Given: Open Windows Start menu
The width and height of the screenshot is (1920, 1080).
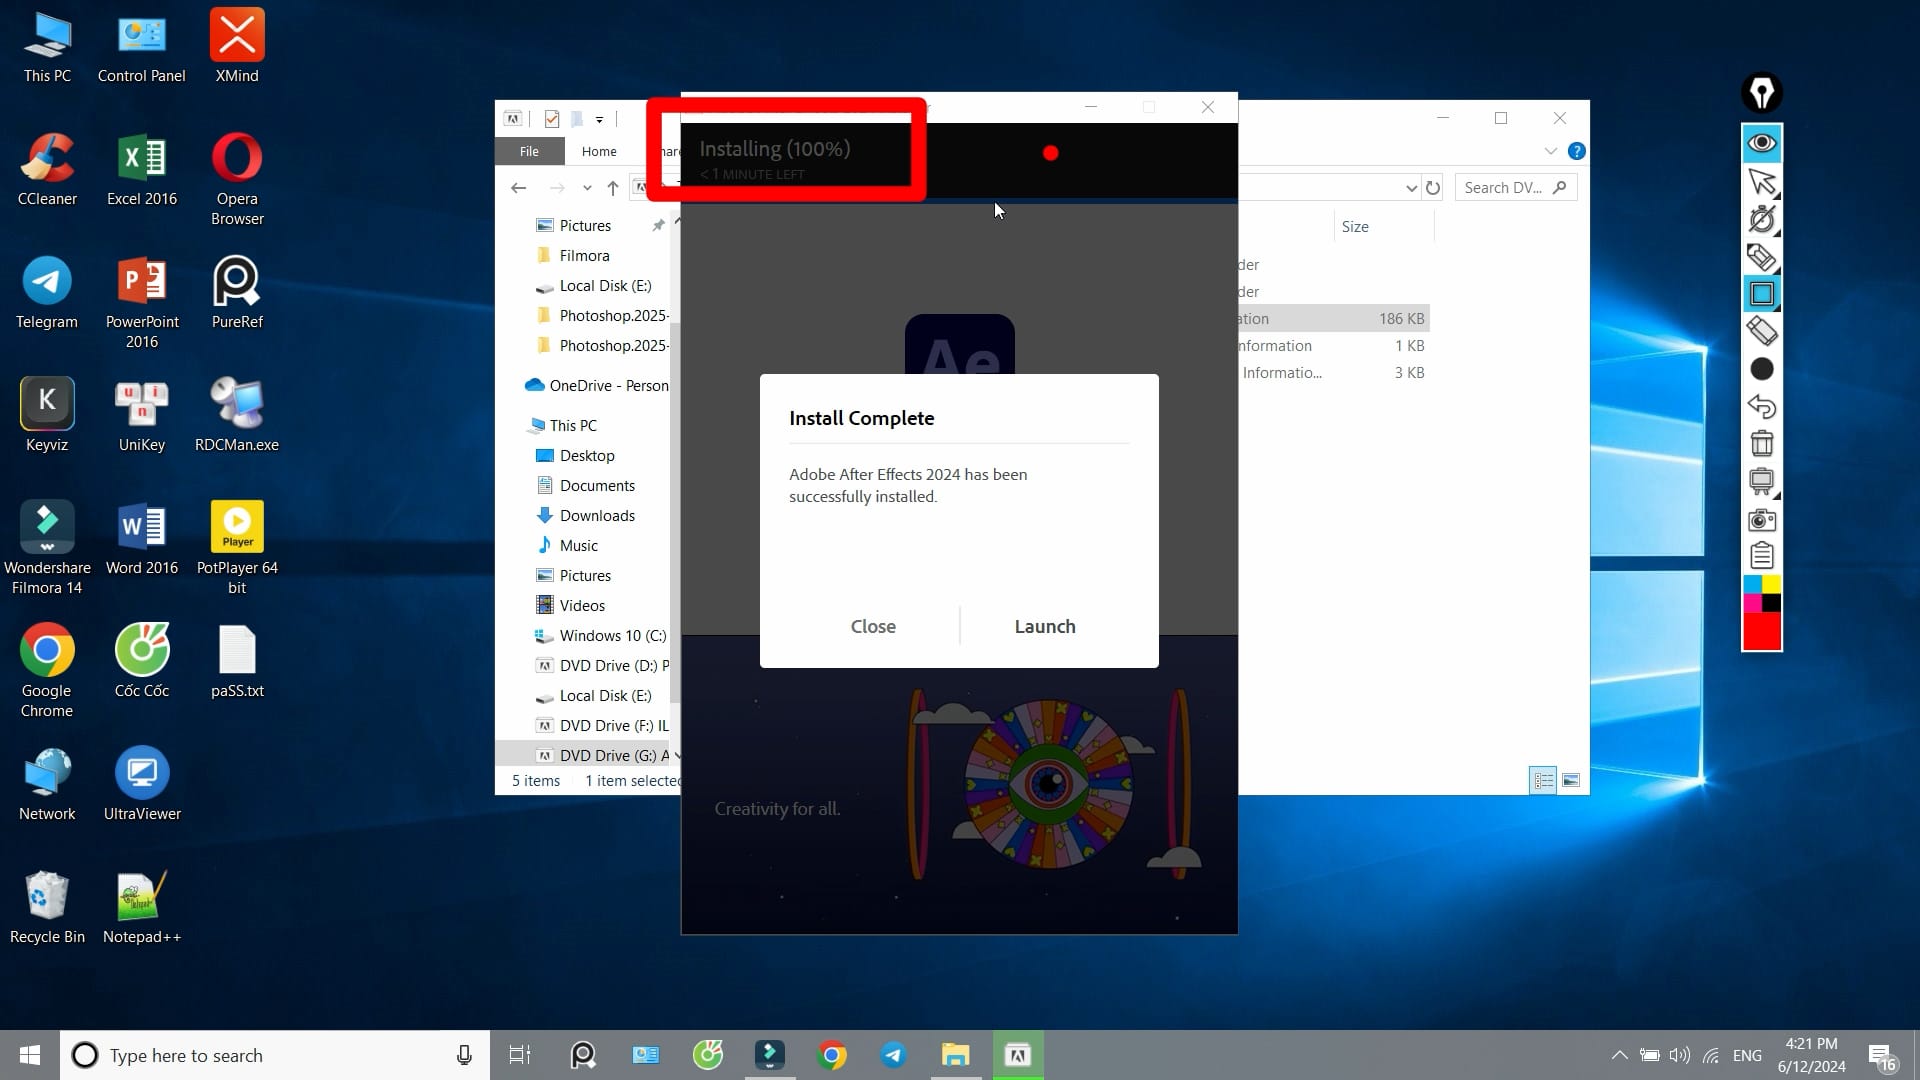Looking at the screenshot, I should pos(29,1055).
